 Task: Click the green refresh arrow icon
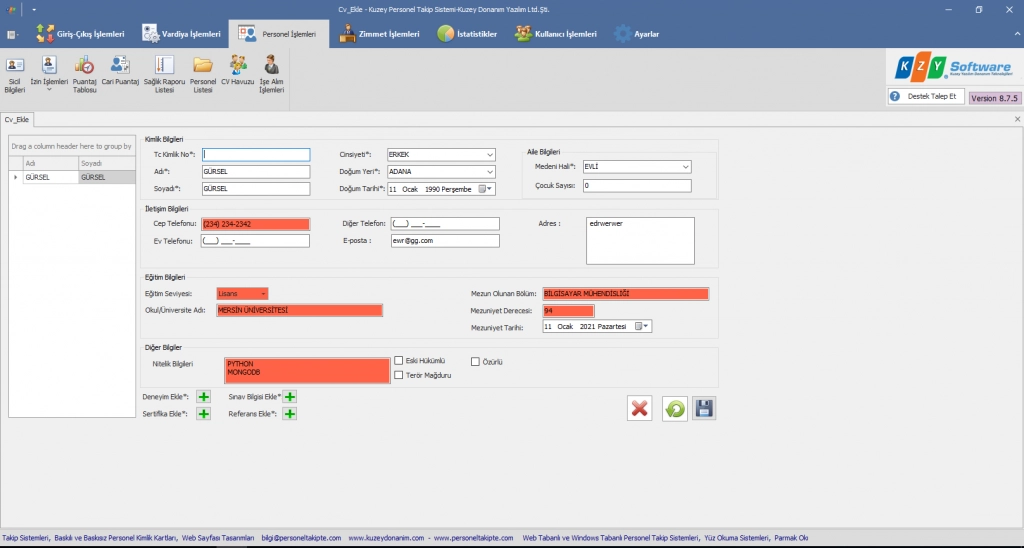pos(674,408)
